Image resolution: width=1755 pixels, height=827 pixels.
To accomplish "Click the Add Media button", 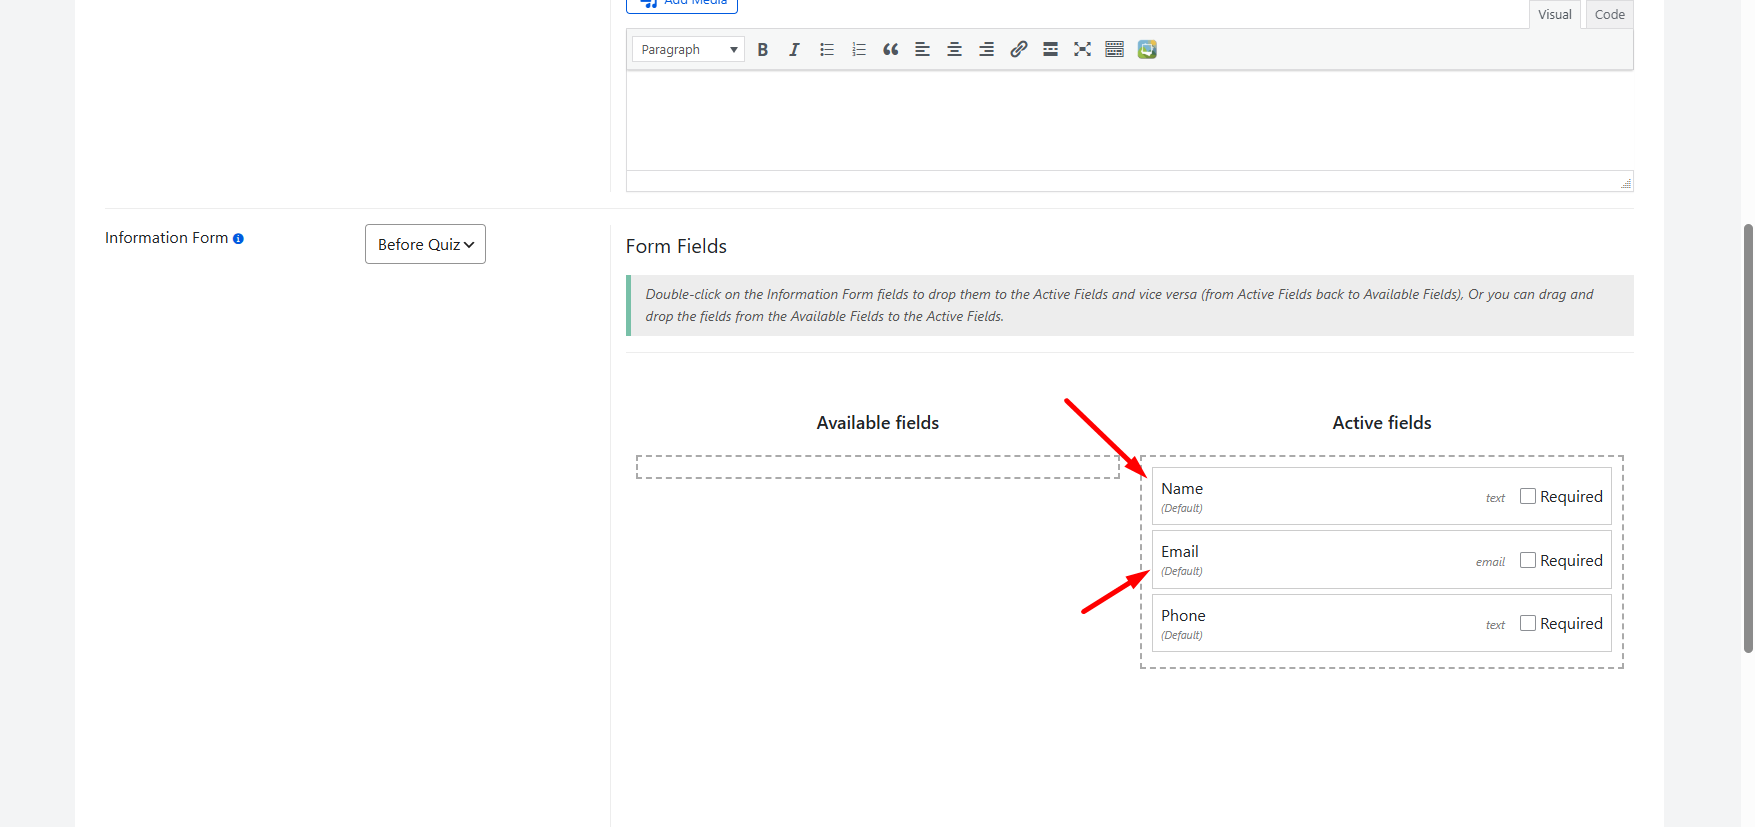I will (x=682, y=4).
